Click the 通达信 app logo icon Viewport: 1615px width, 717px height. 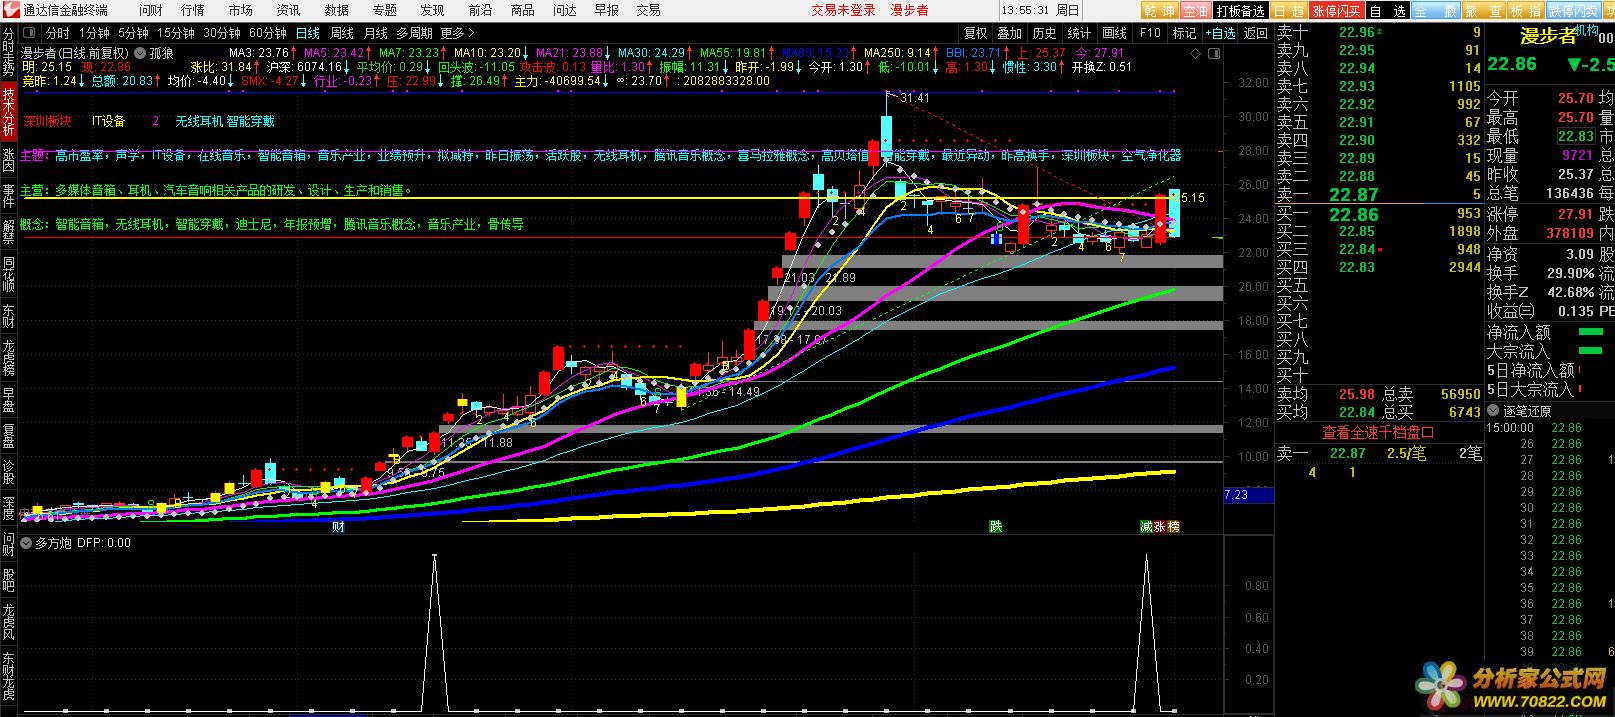10,10
